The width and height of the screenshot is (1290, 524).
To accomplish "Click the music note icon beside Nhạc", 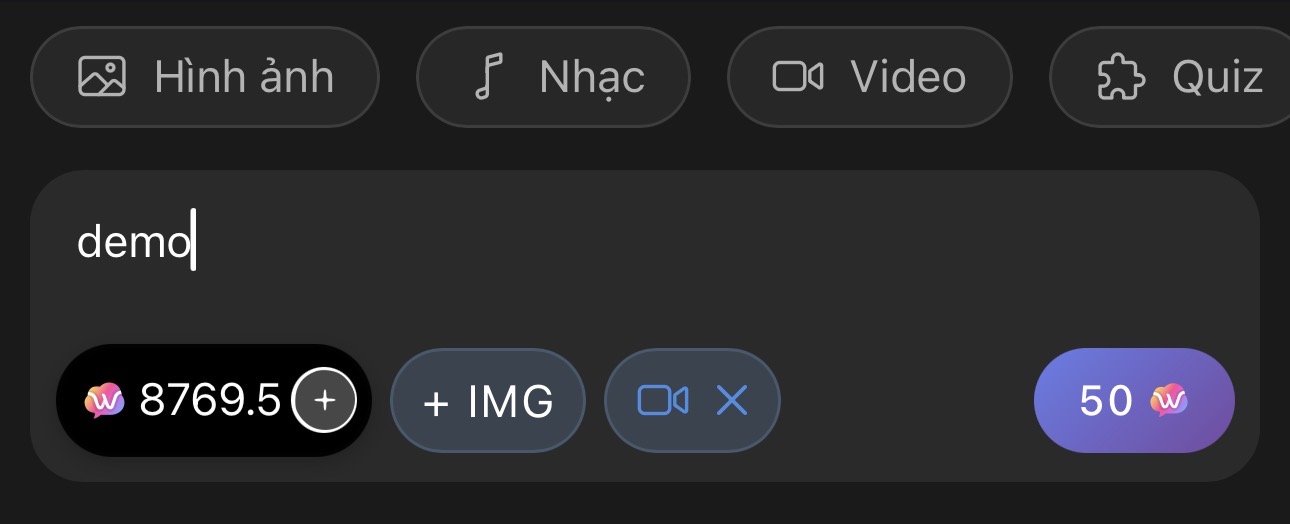I will pyautogui.click(x=487, y=77).
